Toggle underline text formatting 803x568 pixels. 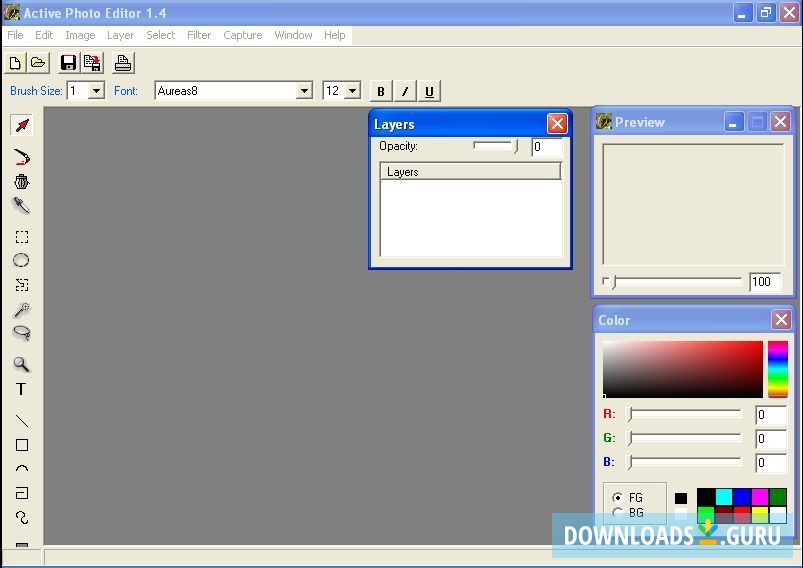[429, 91]
